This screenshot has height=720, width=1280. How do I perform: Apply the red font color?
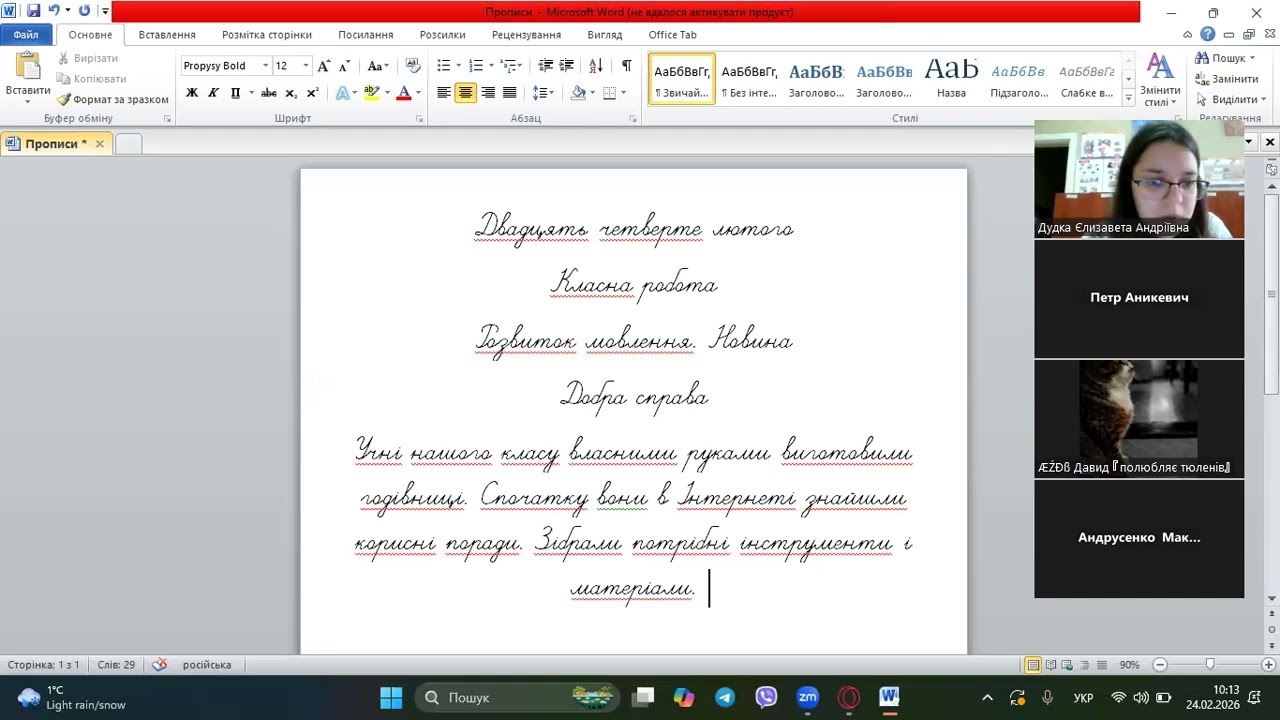click(404, 93)
